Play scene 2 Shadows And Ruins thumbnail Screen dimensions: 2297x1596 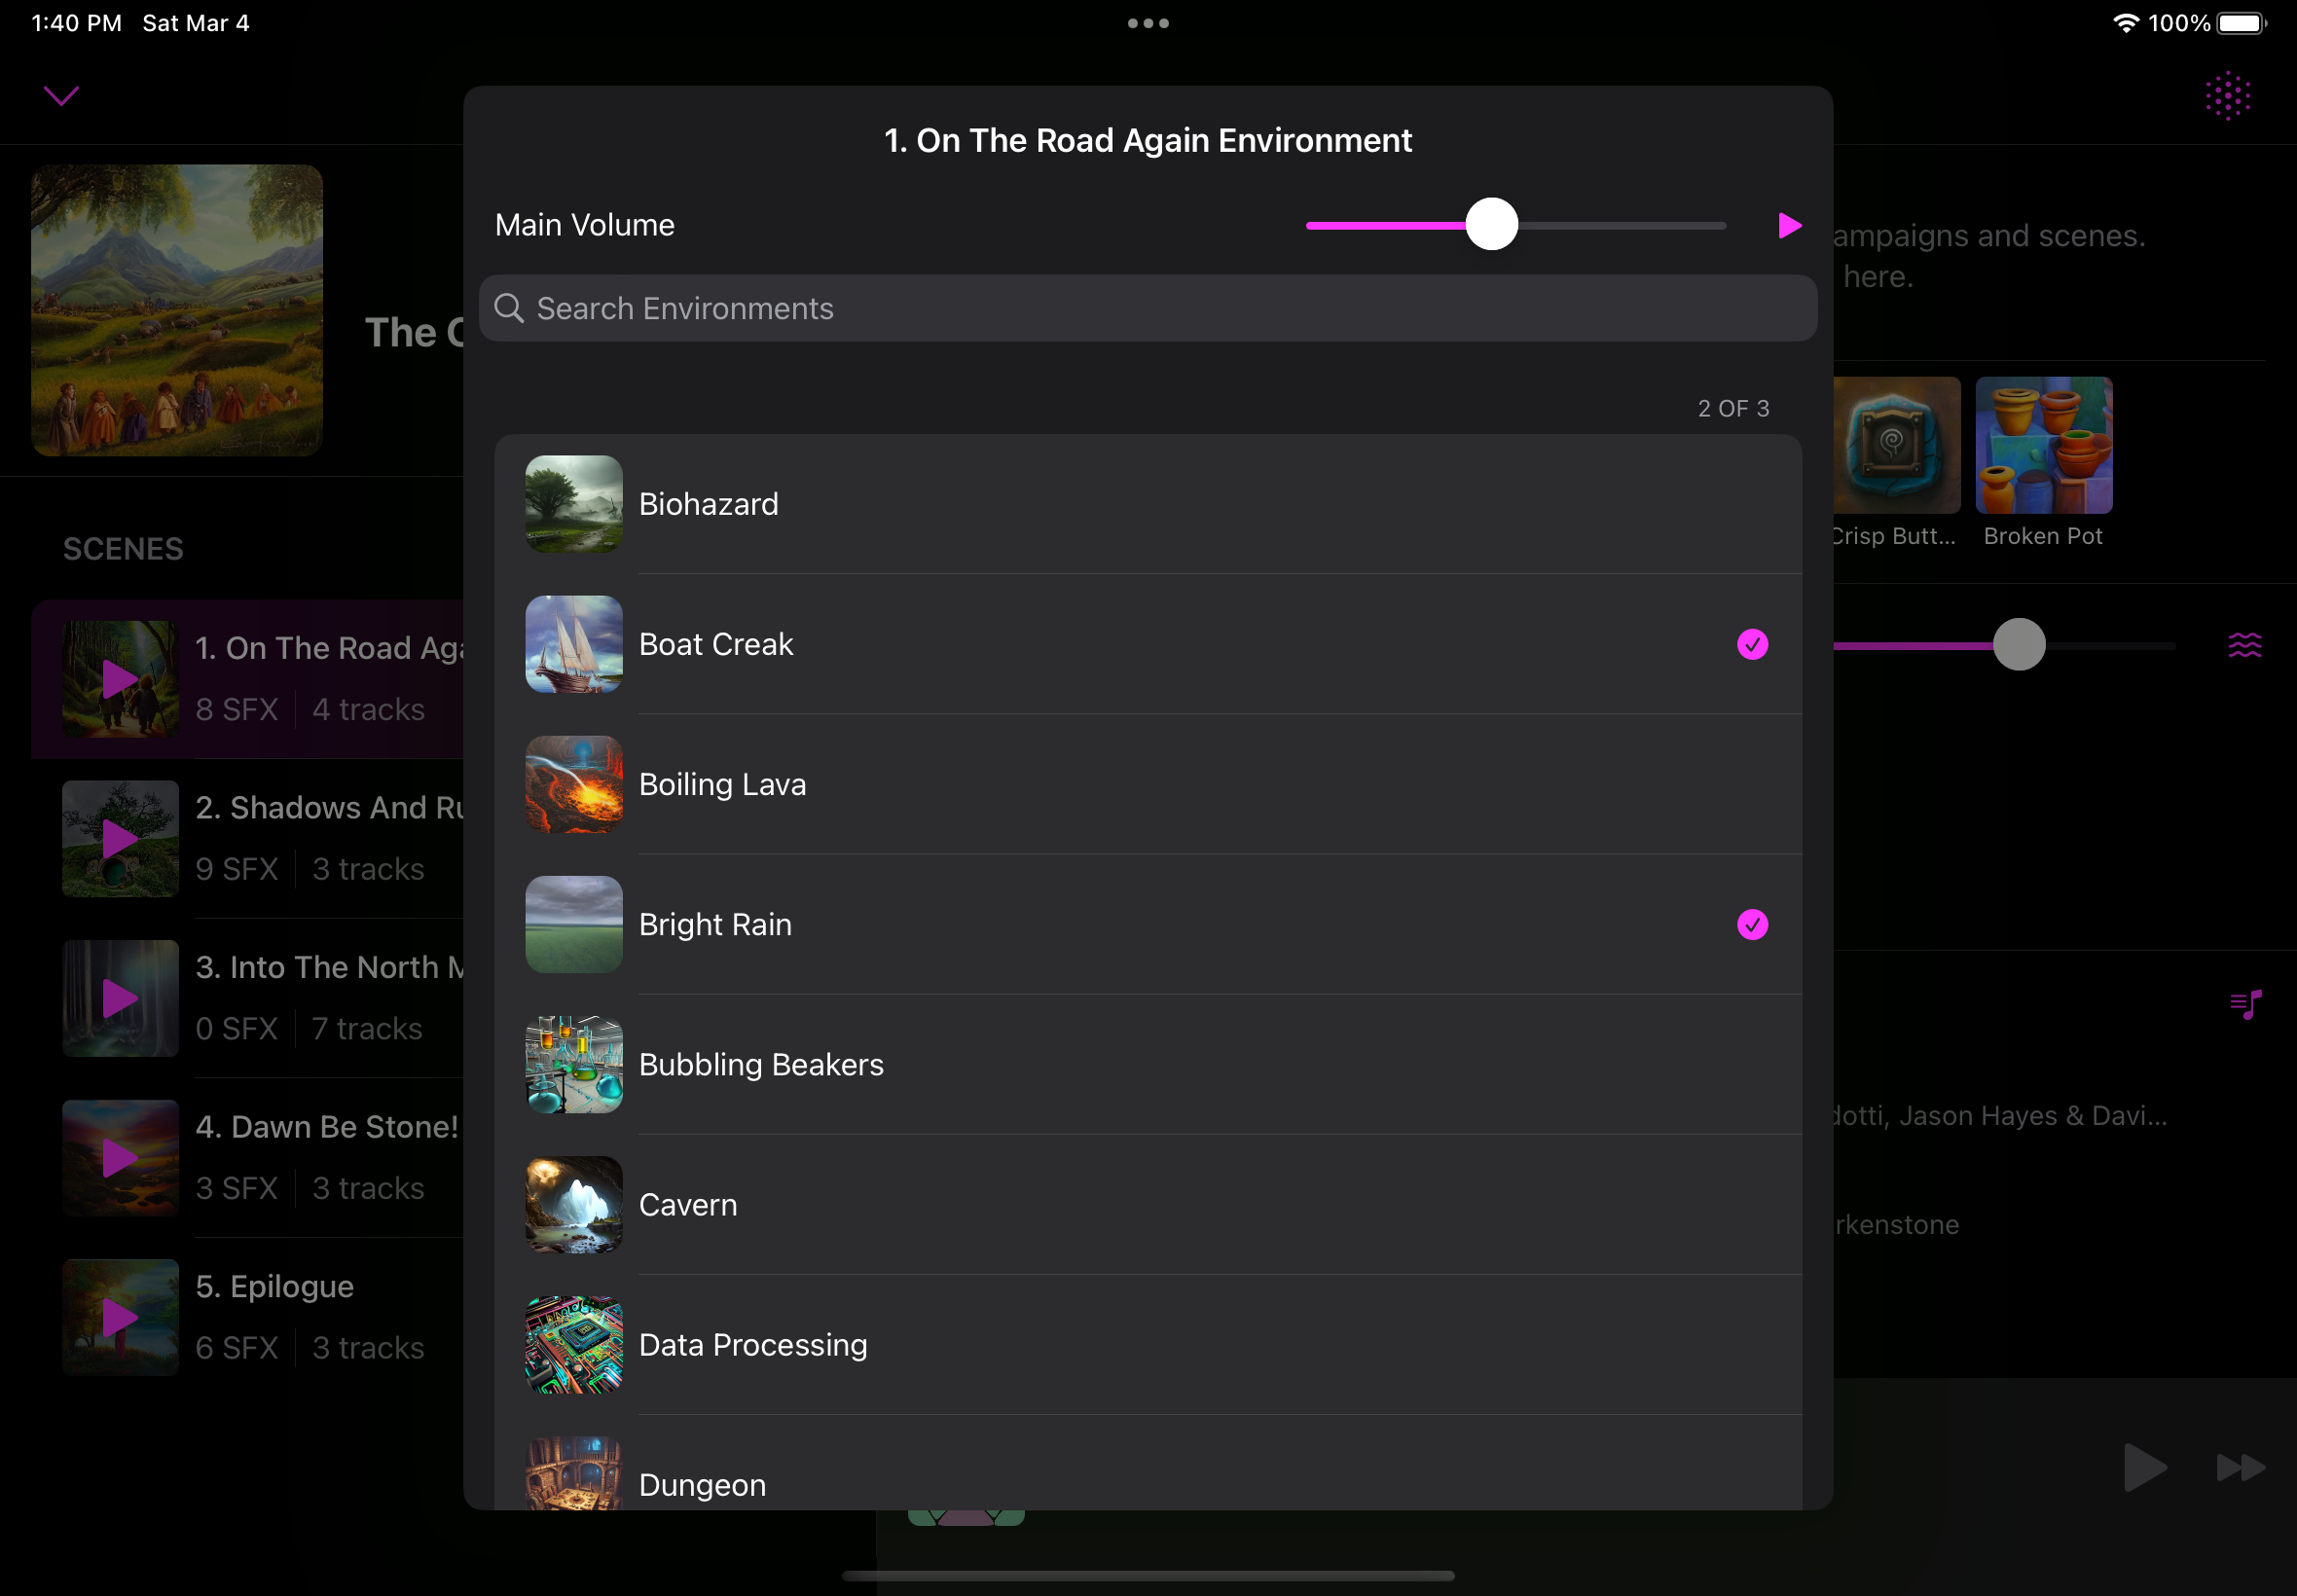120,839
